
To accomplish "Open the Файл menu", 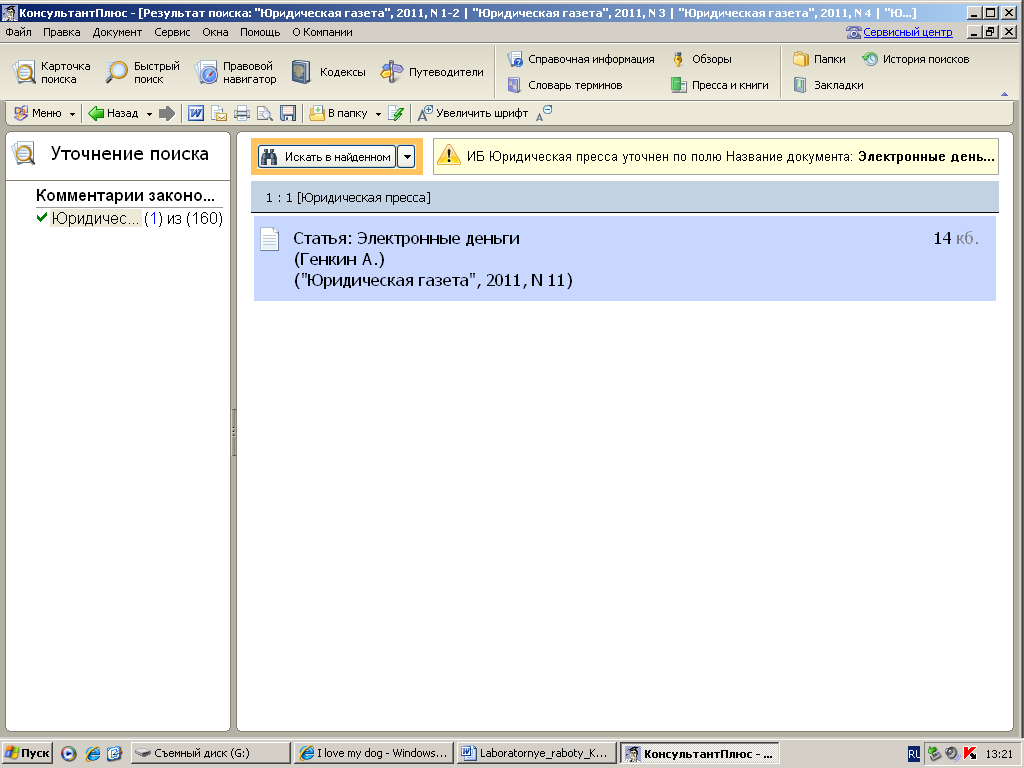I will point(18,32).
